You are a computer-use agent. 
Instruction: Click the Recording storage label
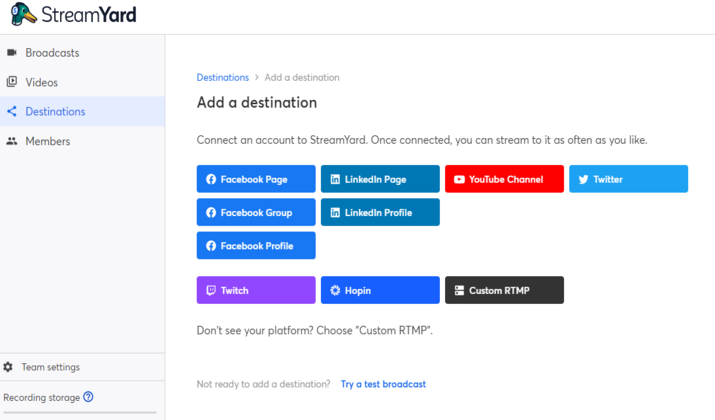(x=41, y=397)
